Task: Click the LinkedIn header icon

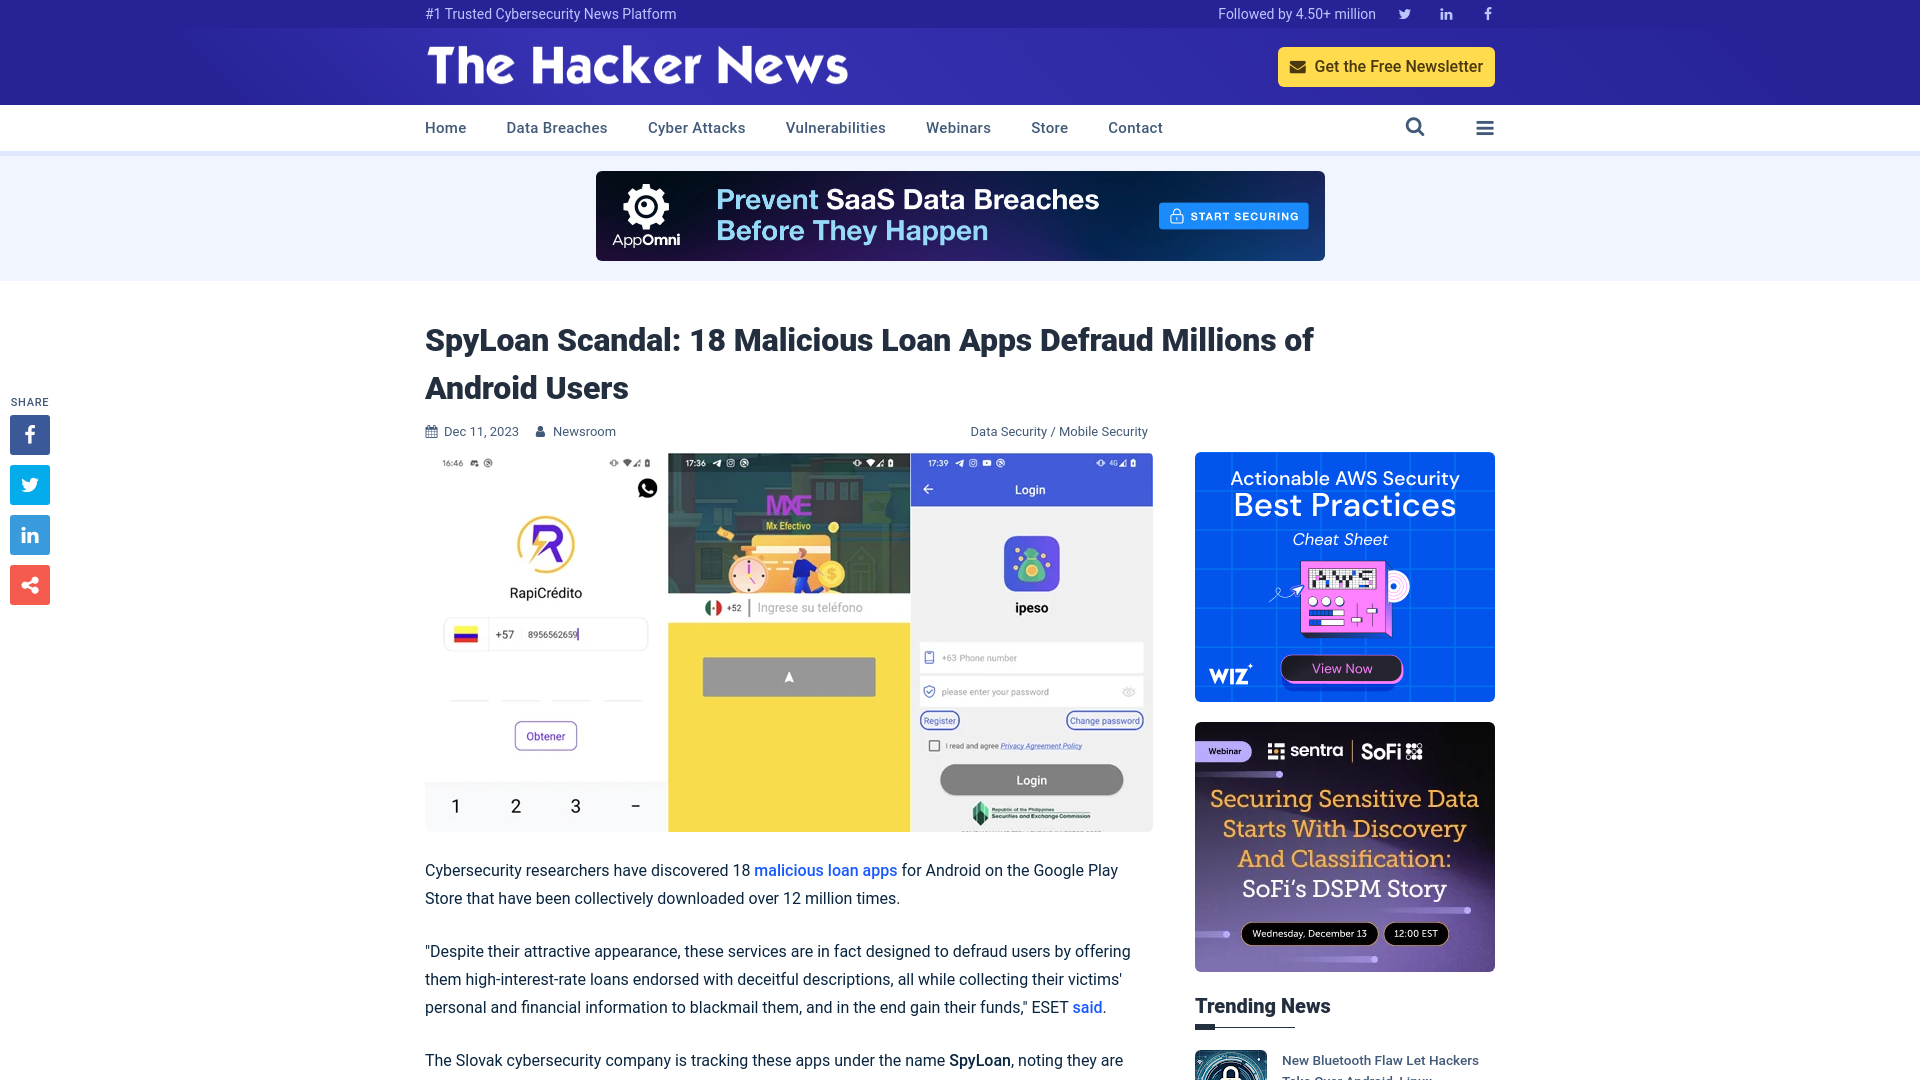Action: click(x=1445, y=13)
